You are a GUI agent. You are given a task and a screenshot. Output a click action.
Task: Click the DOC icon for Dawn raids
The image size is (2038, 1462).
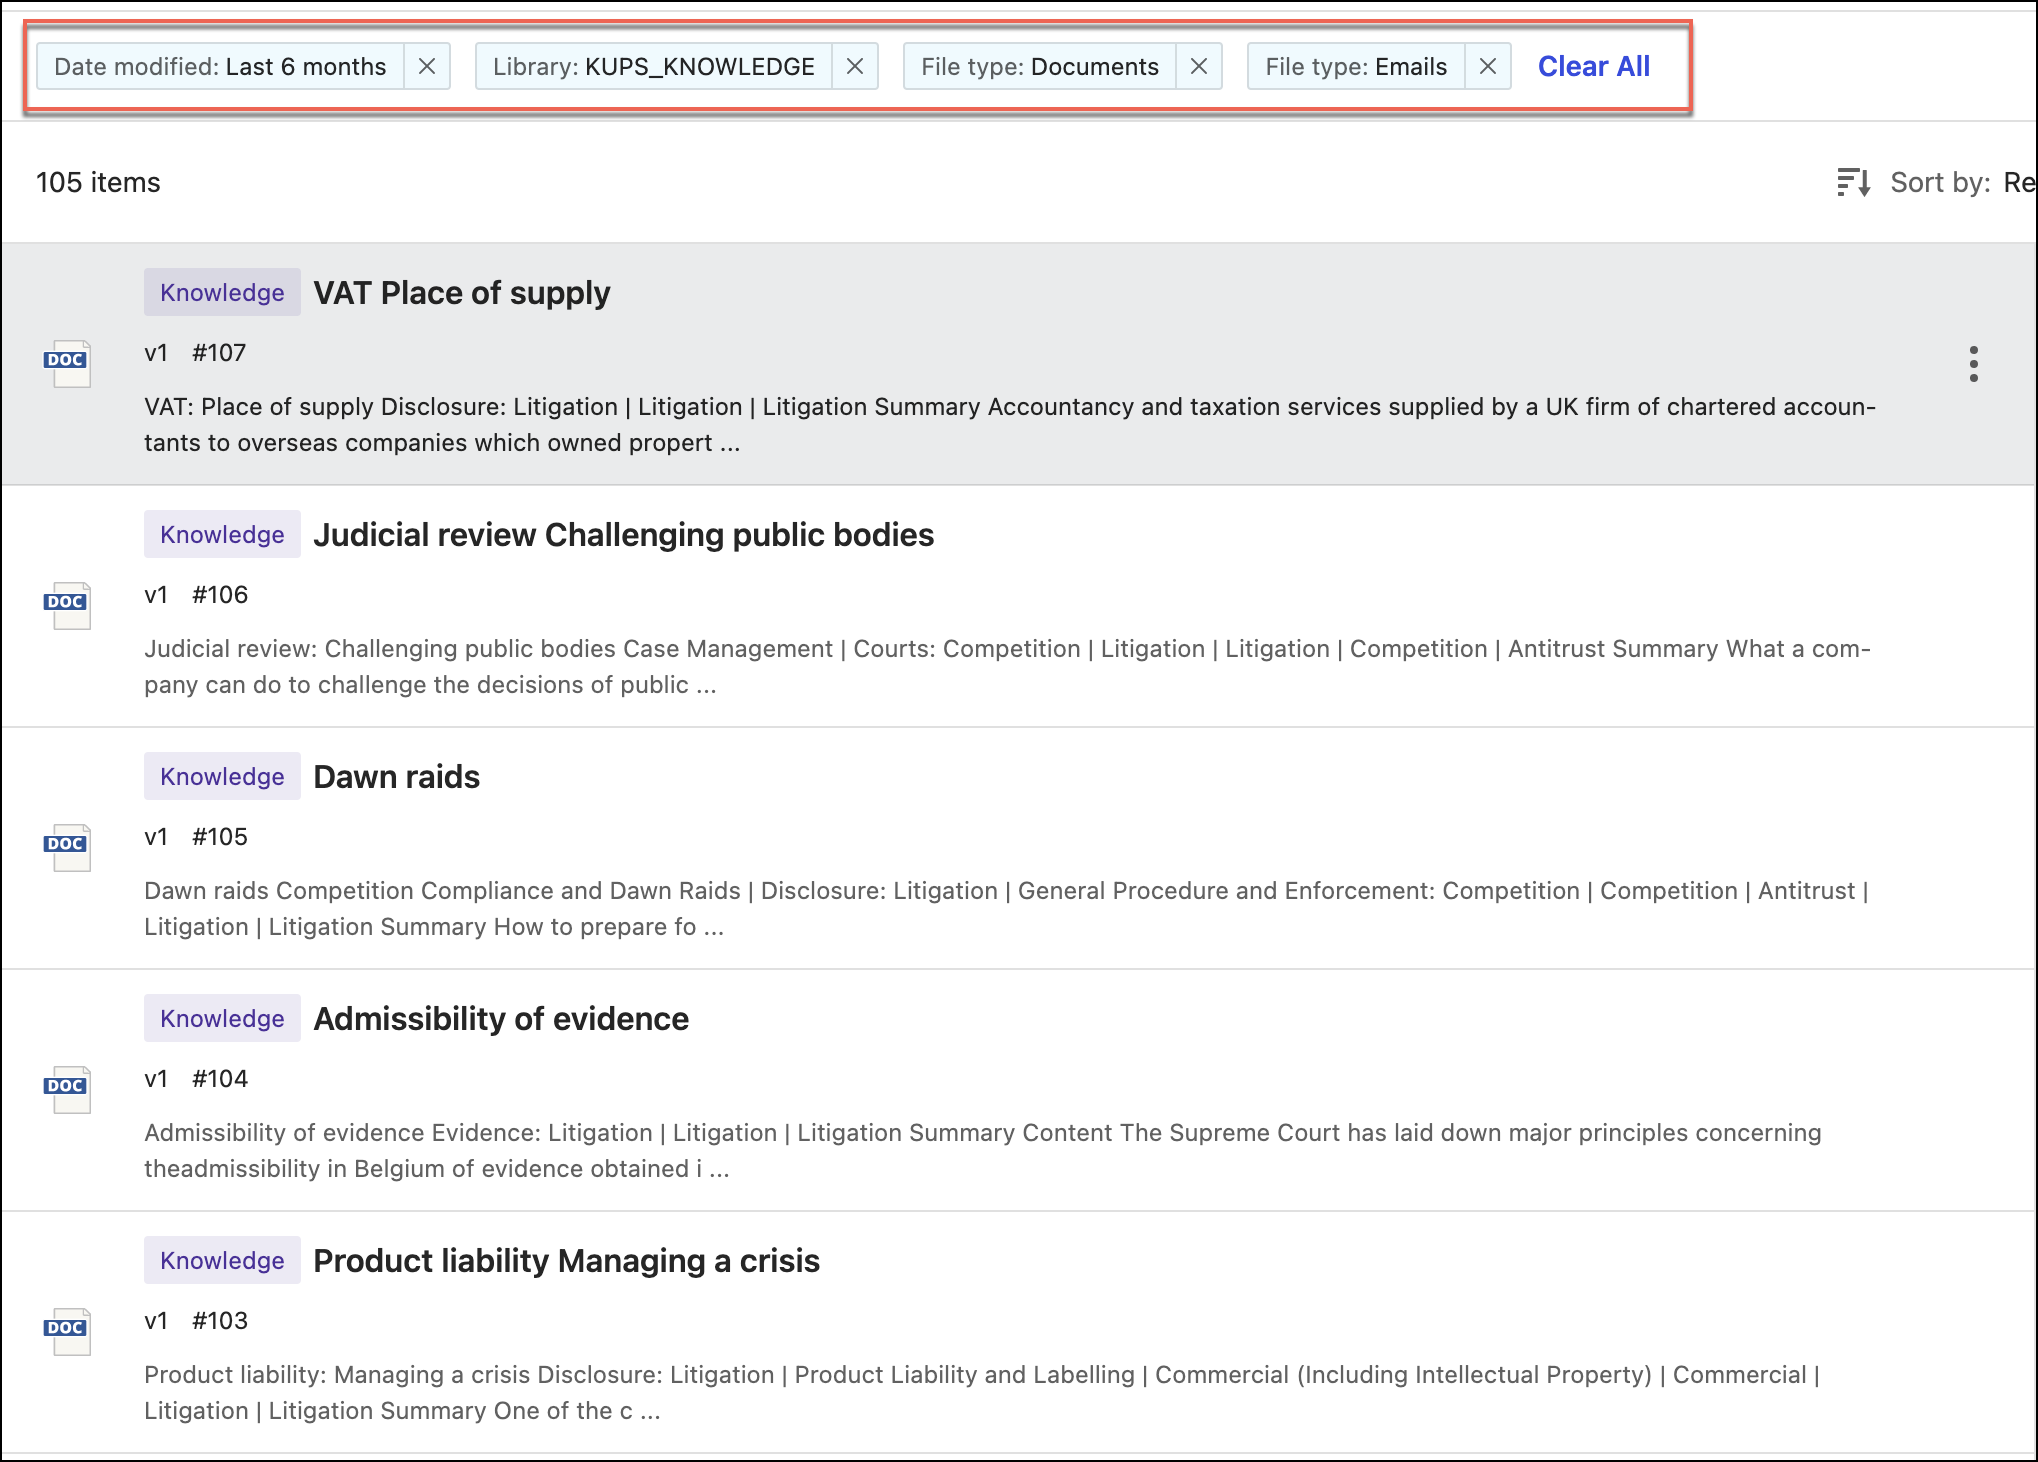(x=68, y=848)
